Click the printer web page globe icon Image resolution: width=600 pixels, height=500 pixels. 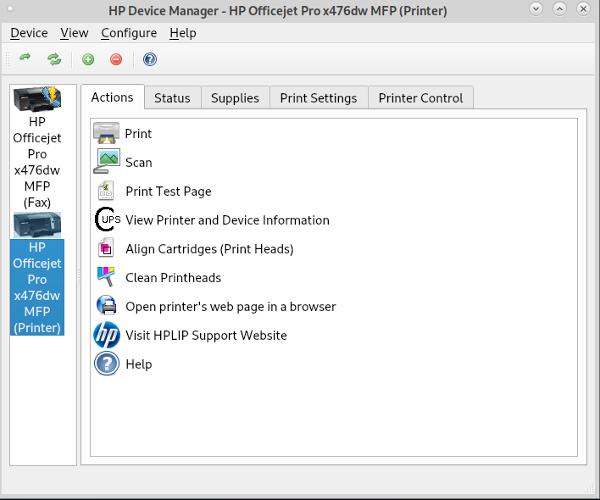[x=106, y=306]
